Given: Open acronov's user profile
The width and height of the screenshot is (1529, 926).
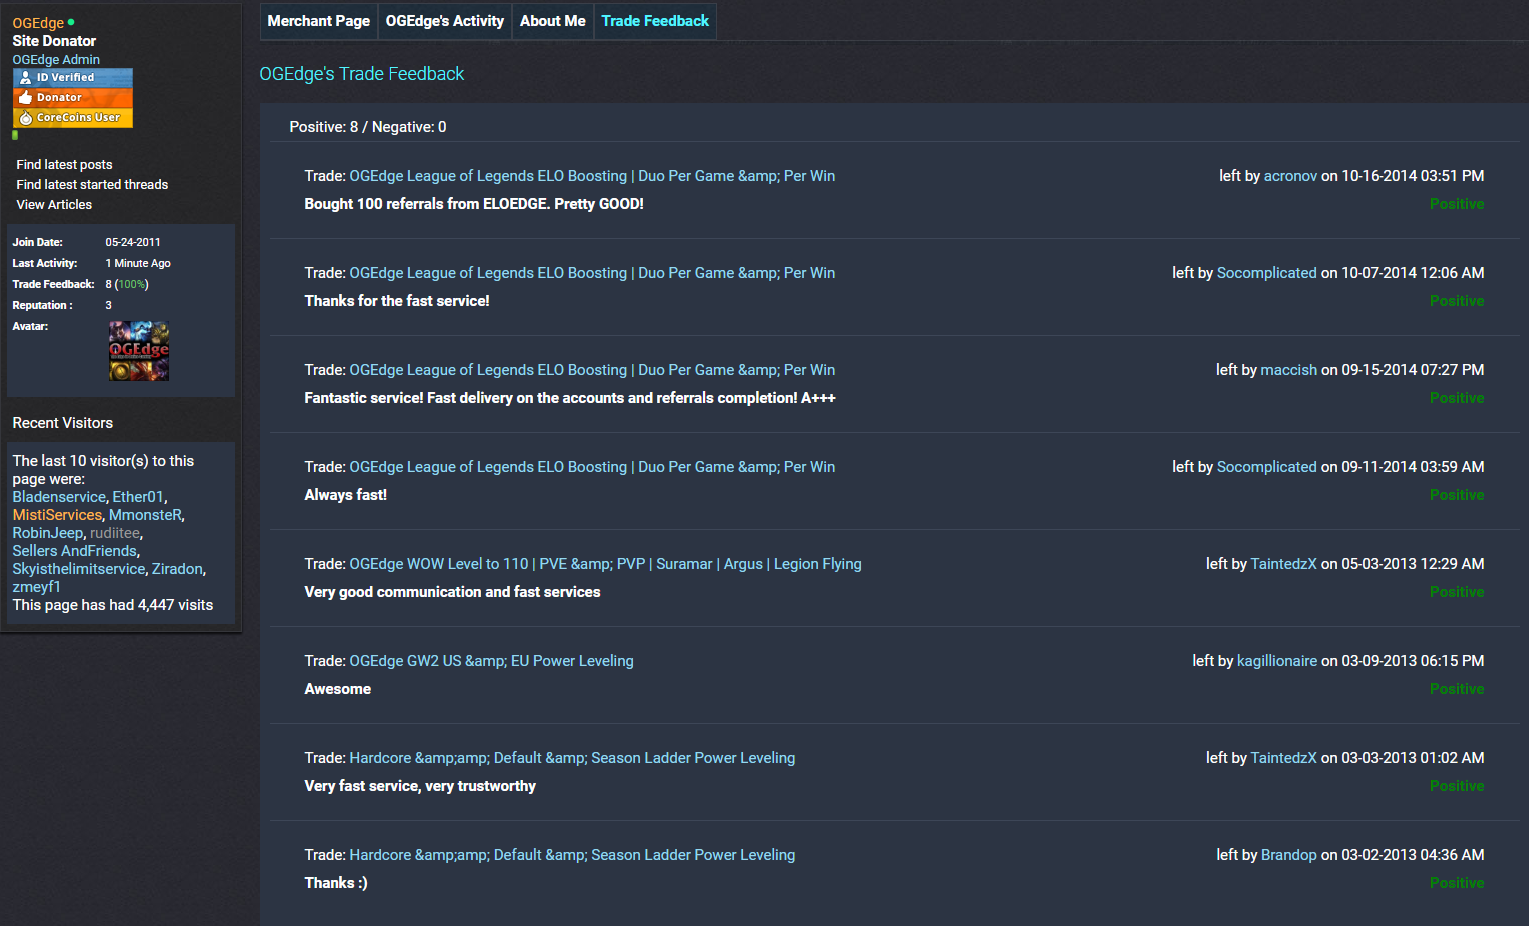Looking at the screenshot, I should (x=1290, y=176).
